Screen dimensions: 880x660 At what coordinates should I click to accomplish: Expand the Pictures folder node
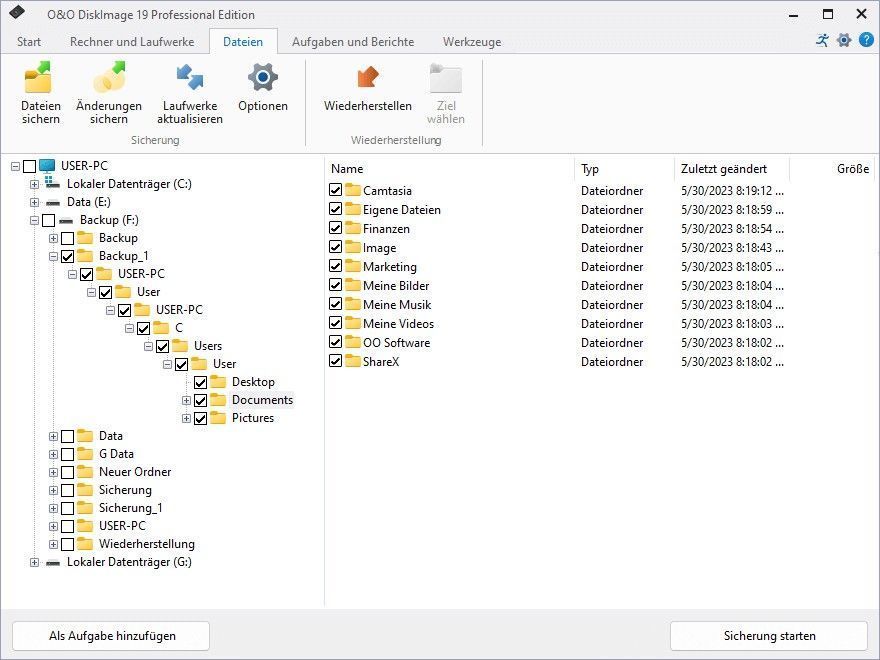pyautogui.click(x=186, y=419)
